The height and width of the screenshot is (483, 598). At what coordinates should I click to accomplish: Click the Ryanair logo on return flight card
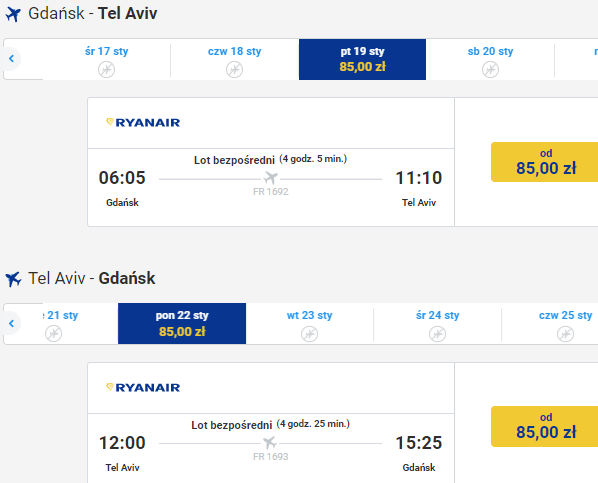pyautogui.click(x=143, y=388)
